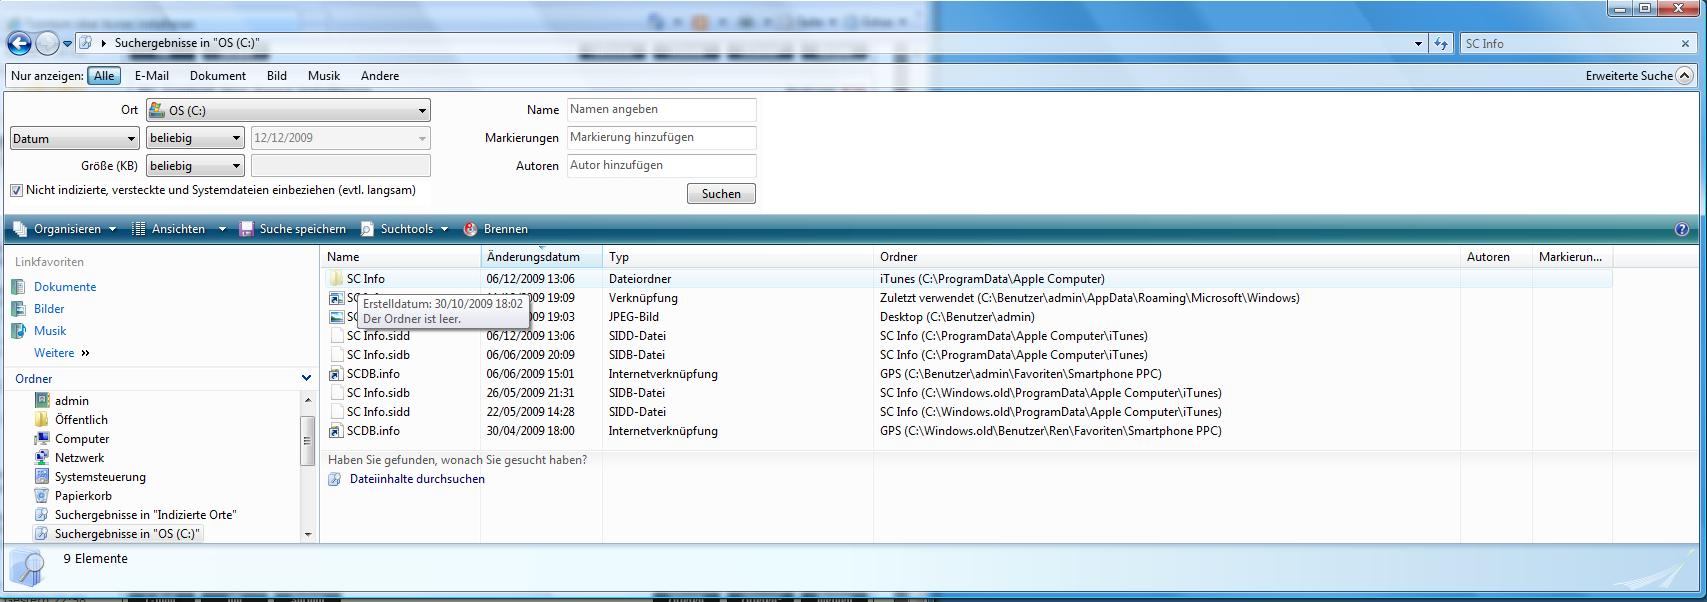Viewport: 1707px width, 602px height.
Task: Collapse the Ordner pane chevron
Action: tap(306, 378)
